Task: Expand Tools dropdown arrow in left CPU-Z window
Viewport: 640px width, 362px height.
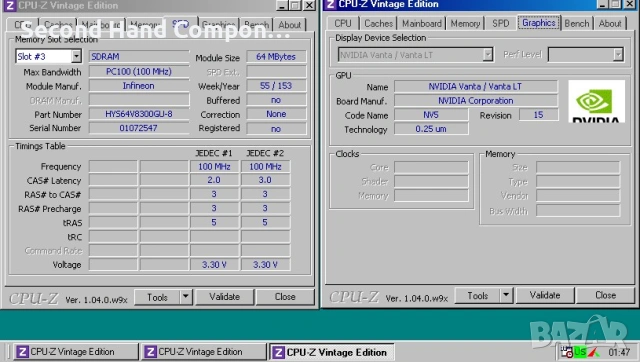Action: click(x=186, y=297)
